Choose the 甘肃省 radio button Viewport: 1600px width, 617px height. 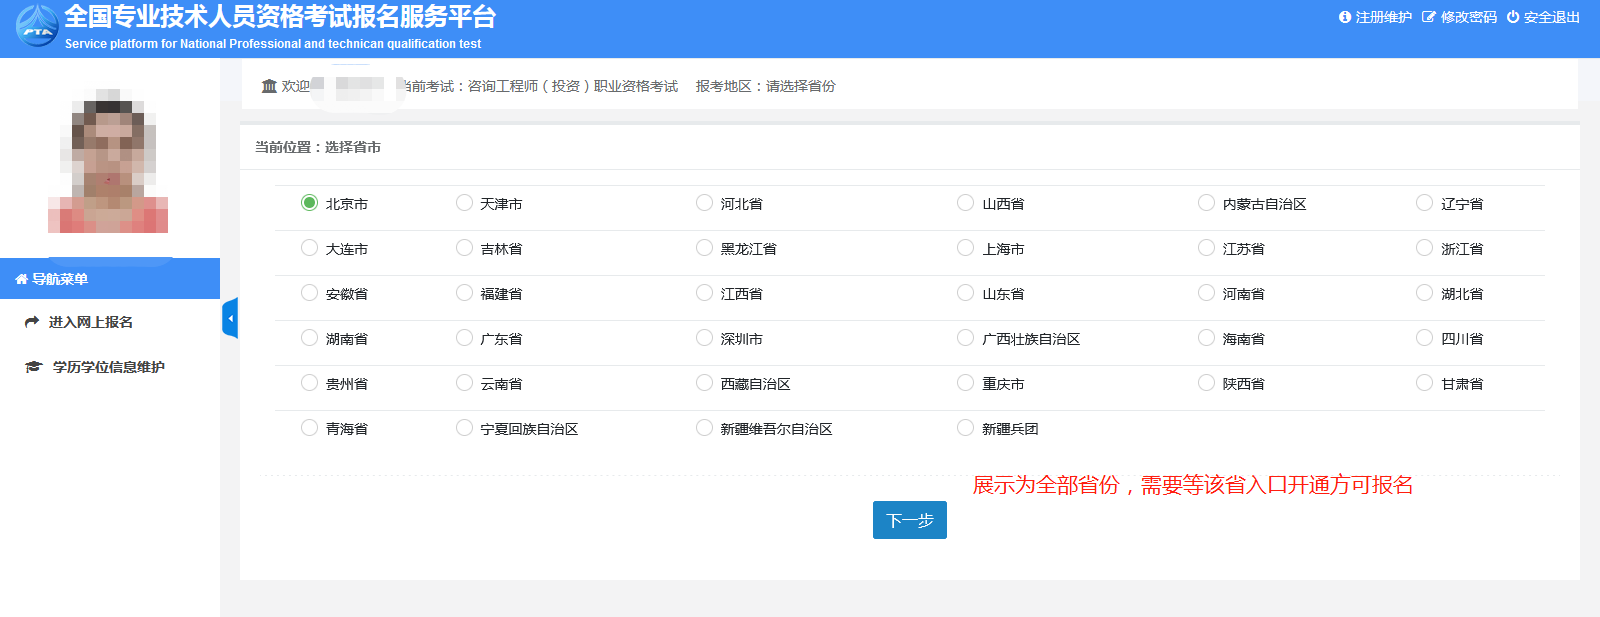(x=1424, y=383)
